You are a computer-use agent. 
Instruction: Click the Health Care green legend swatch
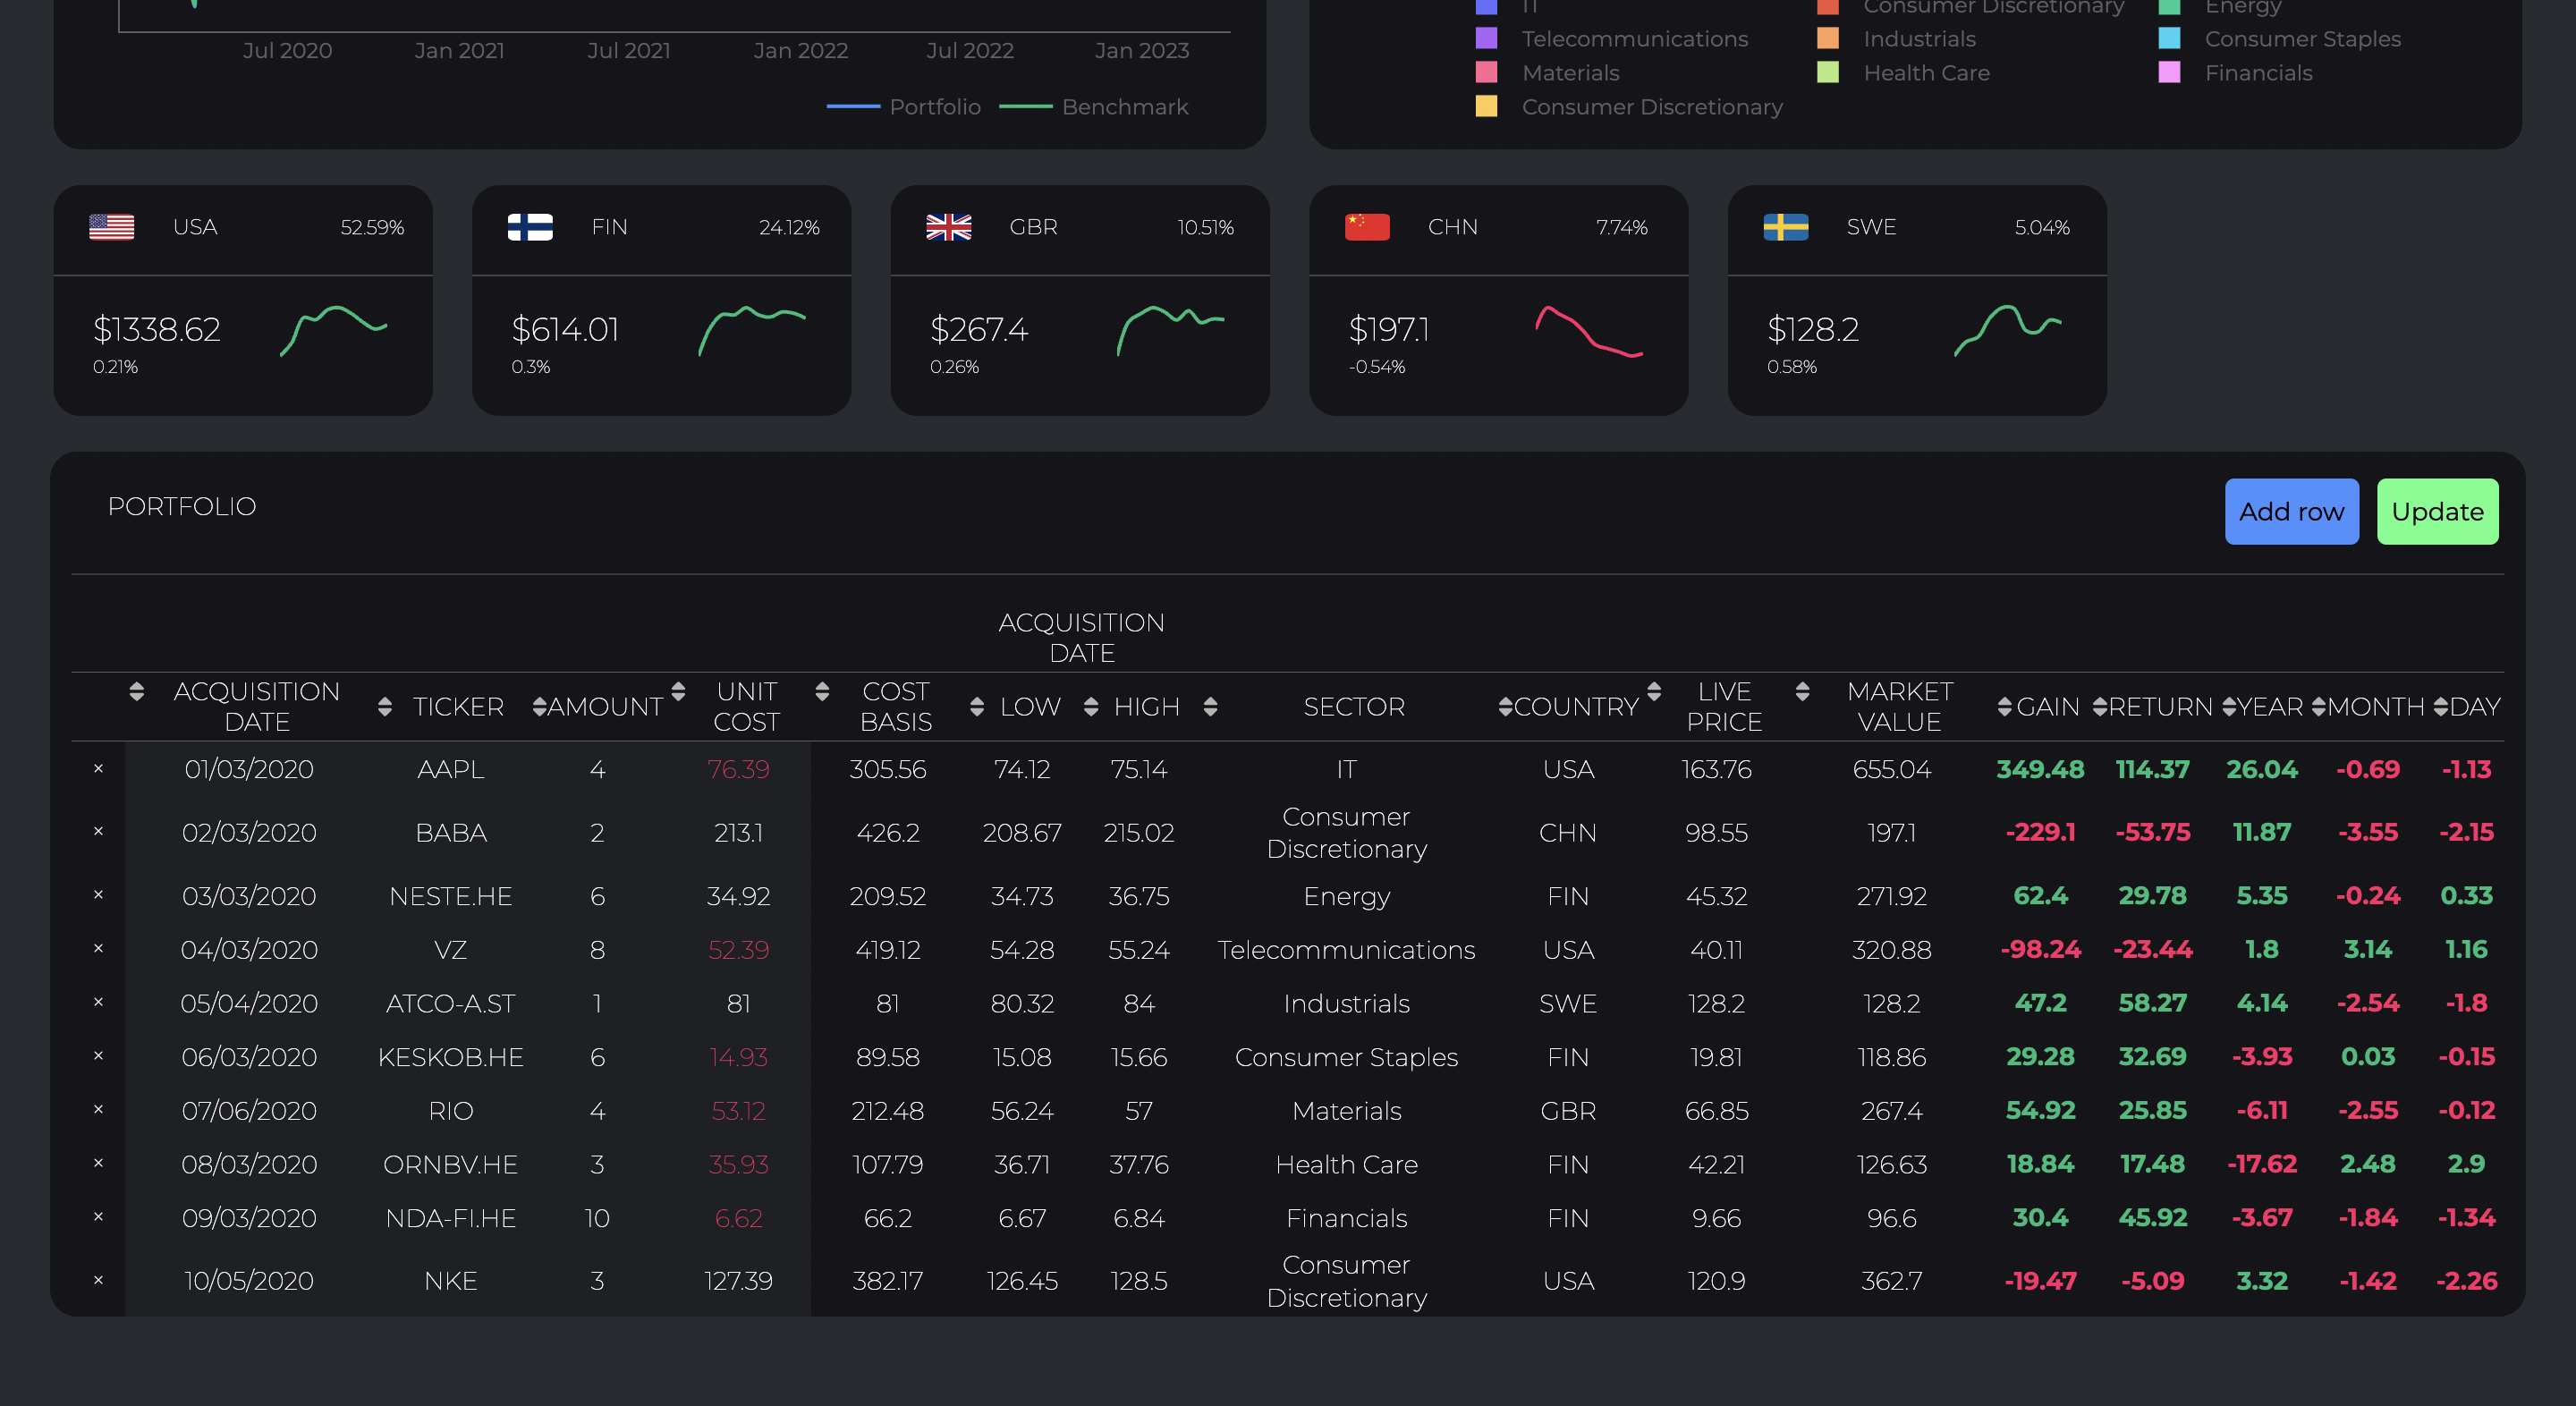click(x=1828, y=72)
